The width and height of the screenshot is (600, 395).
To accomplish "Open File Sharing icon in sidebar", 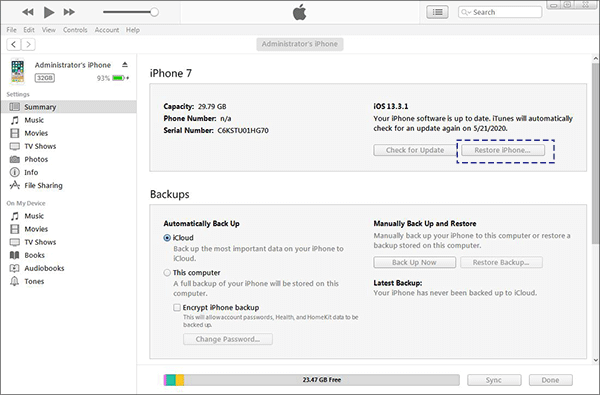I will click(x=15, y=185).
